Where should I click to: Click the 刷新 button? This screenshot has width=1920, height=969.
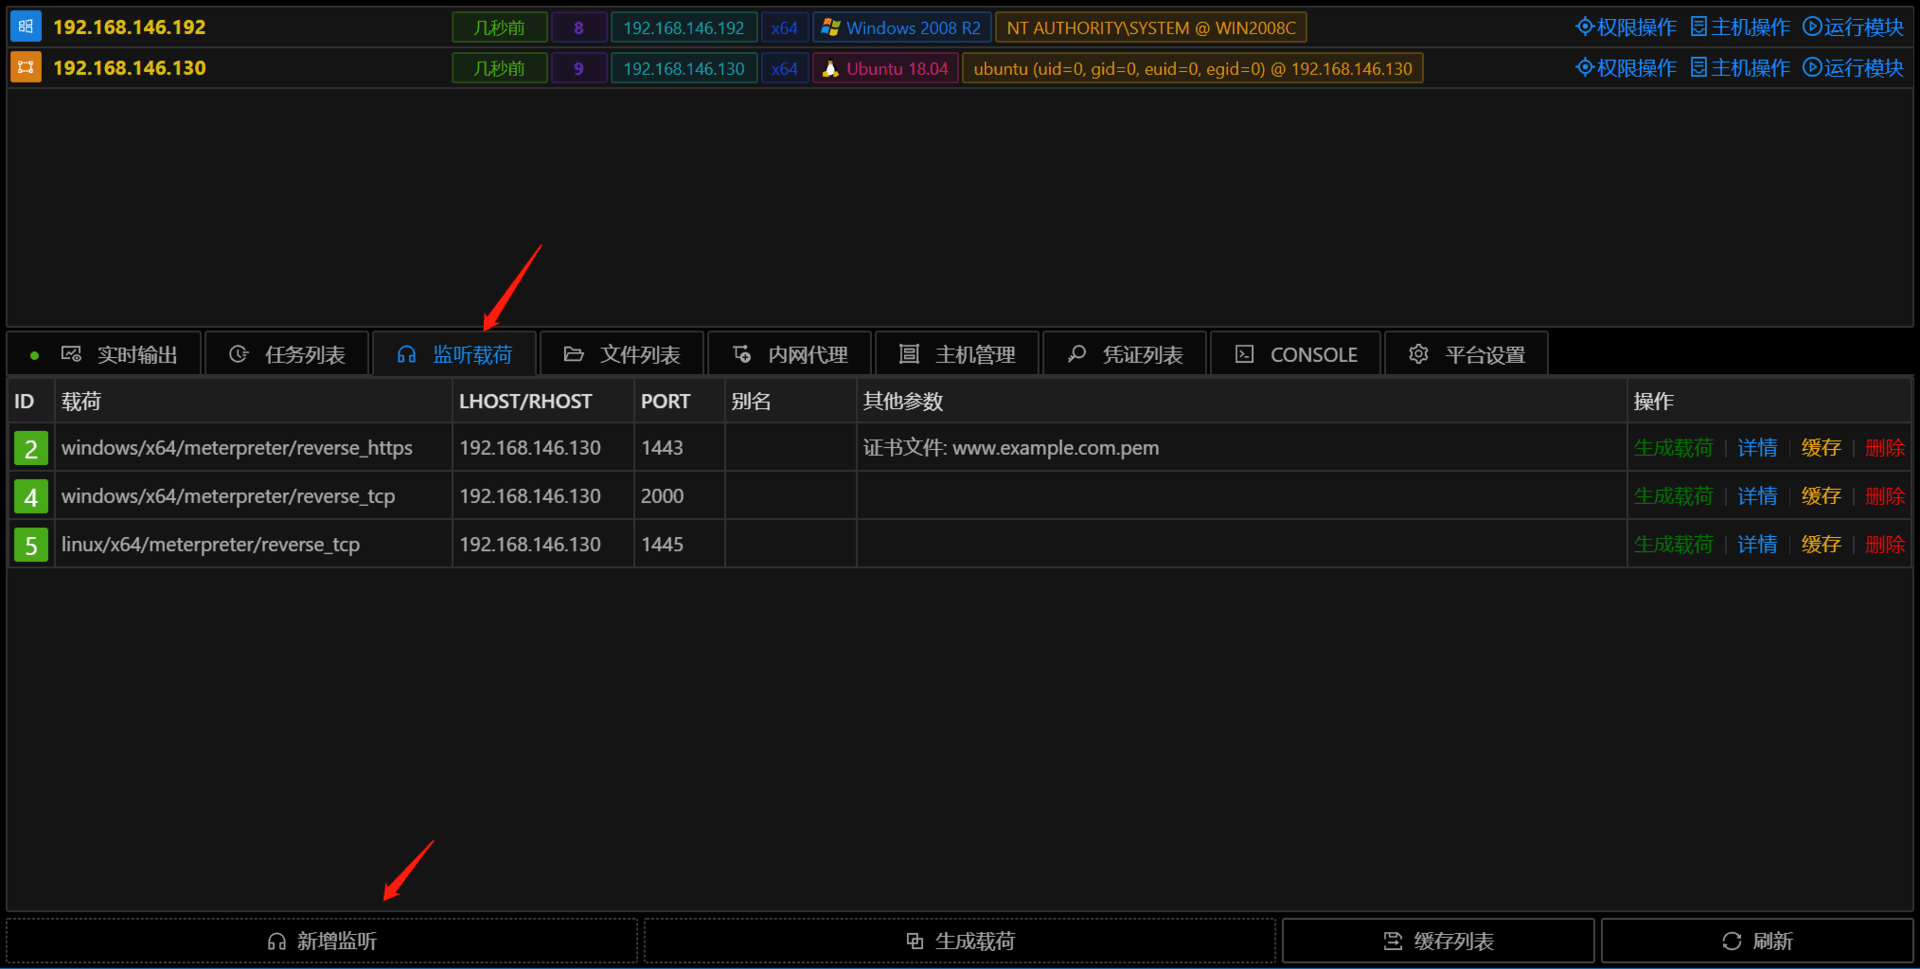[1757, 941]
